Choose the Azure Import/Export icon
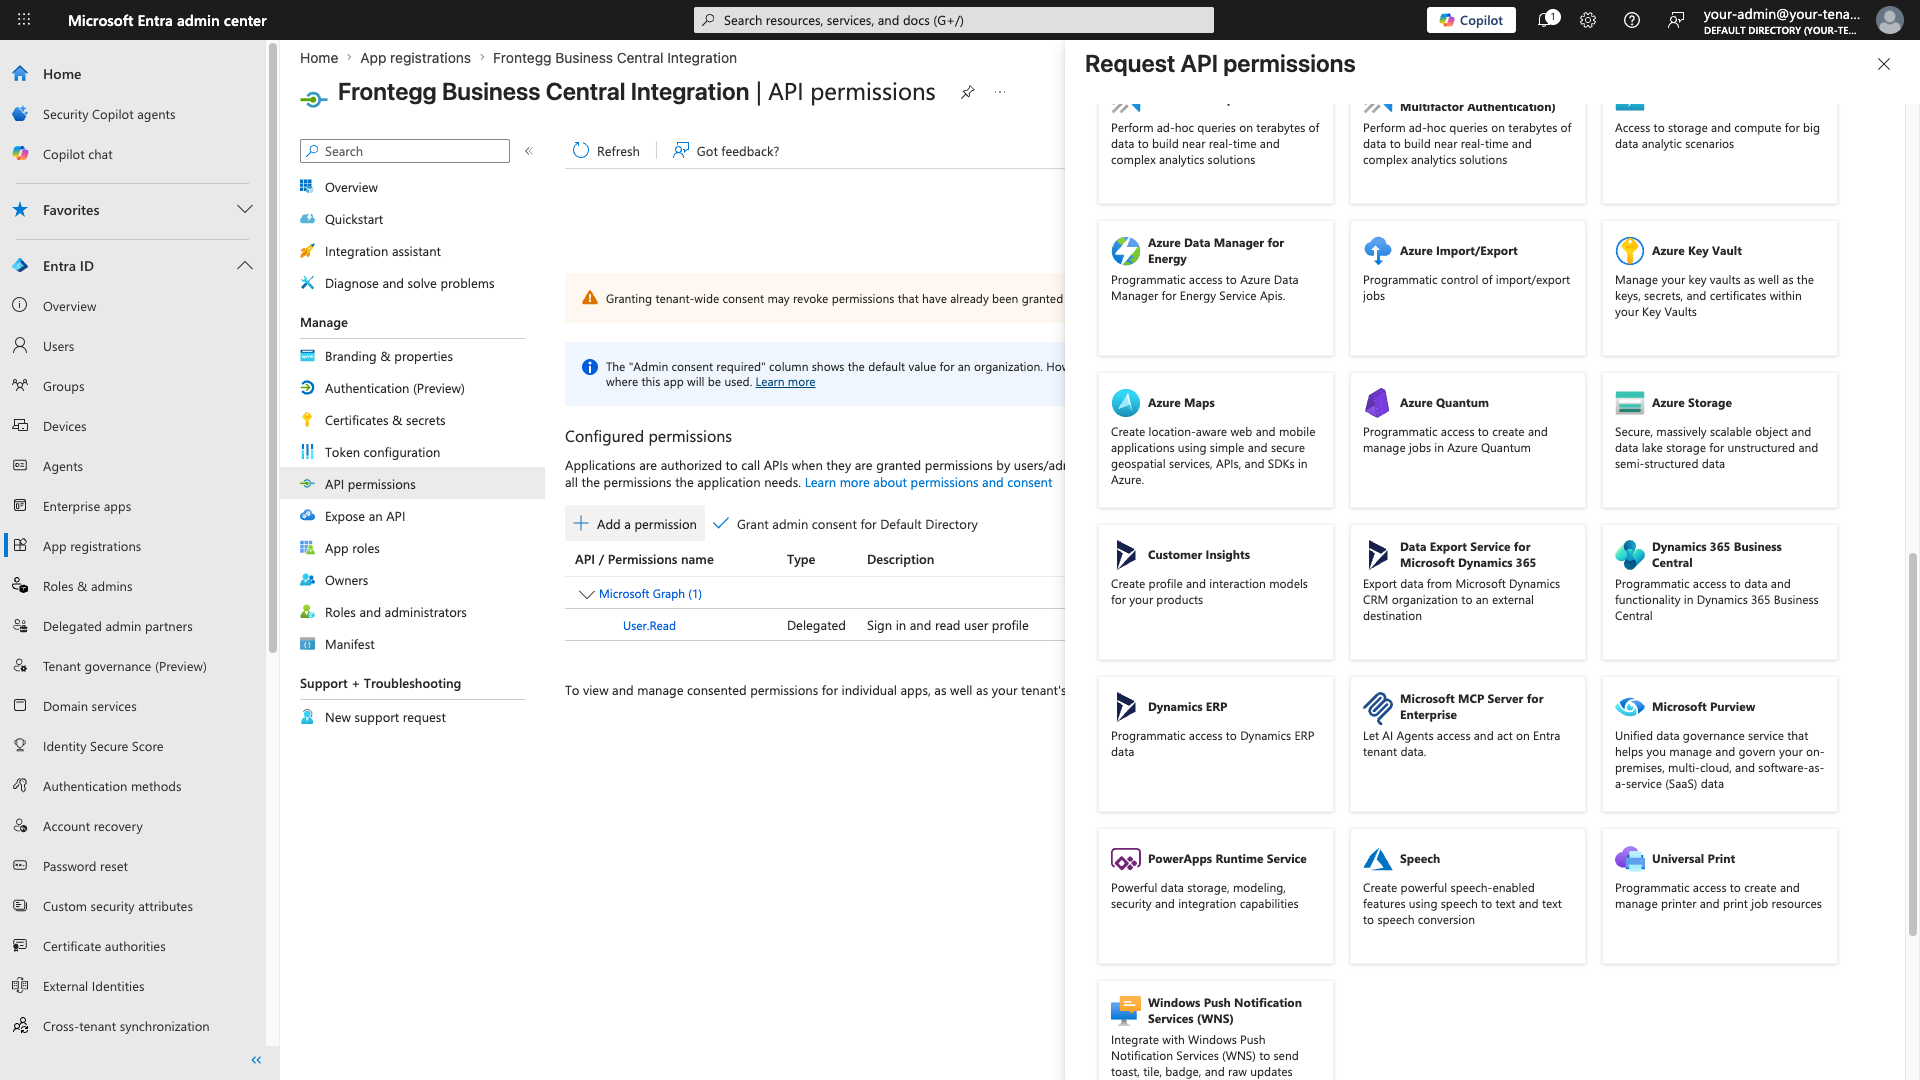The image size is (1920, 1080). click(1377, 251)
